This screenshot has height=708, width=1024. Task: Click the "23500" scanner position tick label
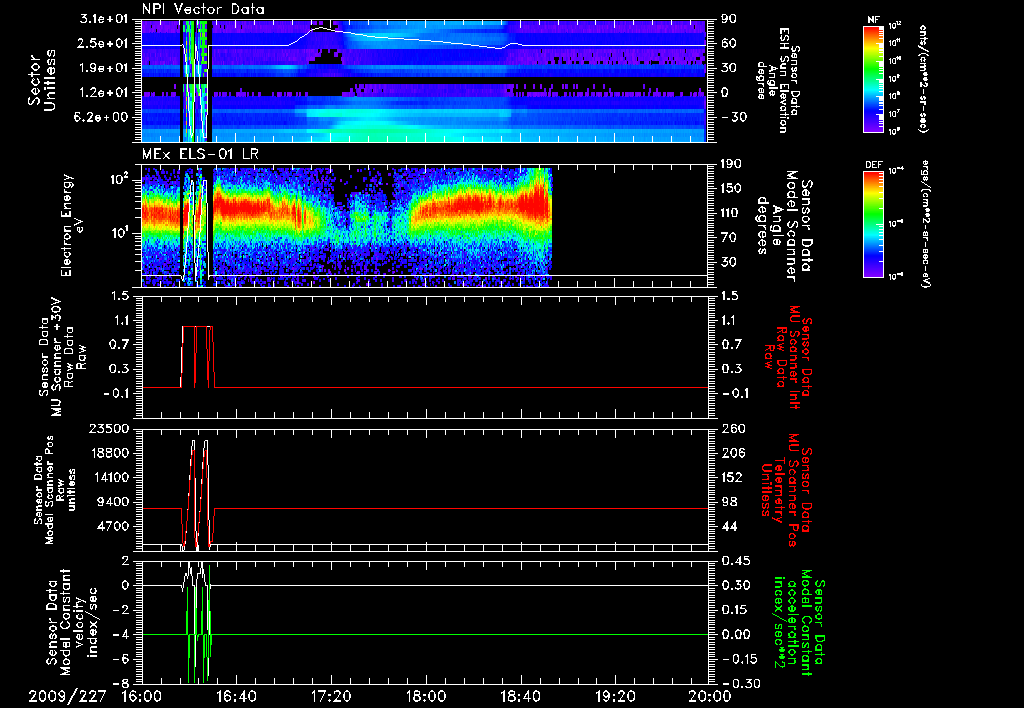tap(109, 428)
